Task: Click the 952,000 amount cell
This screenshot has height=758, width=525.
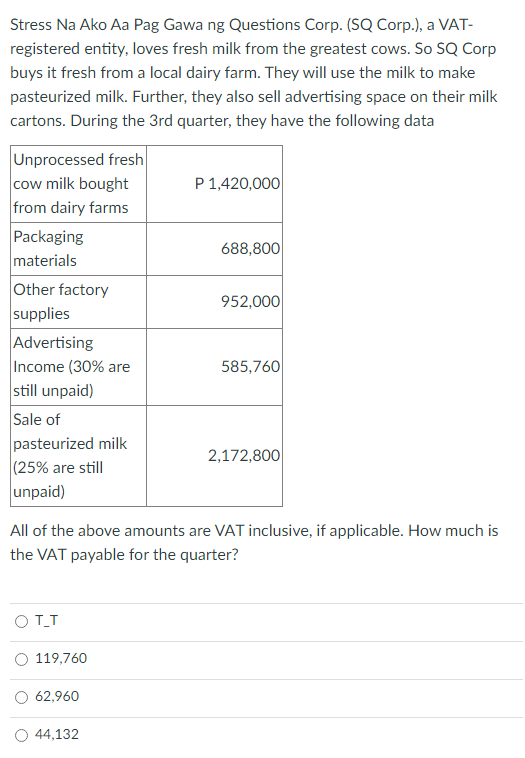Action: click(215, 302)
